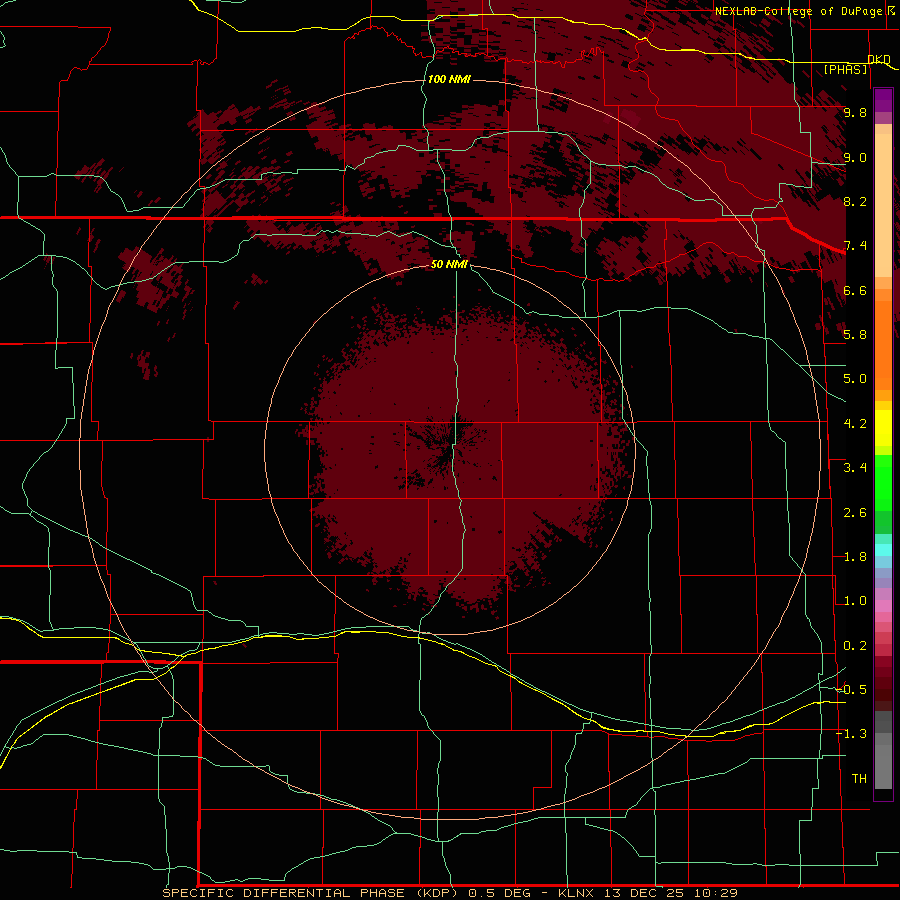Click the 5.0 value on color scale
Image resolution: width=900 pixels, height=900 pixels.
click(855, 379)
